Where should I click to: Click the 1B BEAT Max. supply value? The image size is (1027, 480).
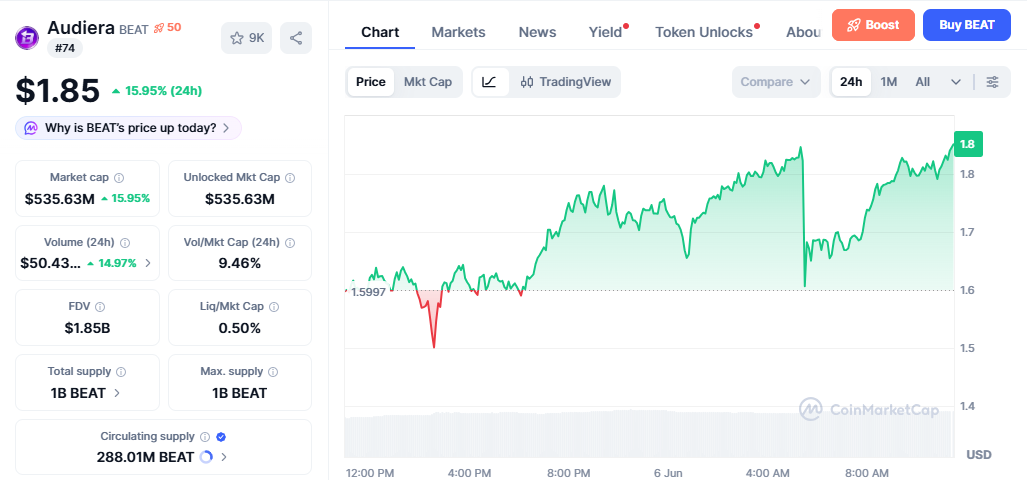click(240, 393)
